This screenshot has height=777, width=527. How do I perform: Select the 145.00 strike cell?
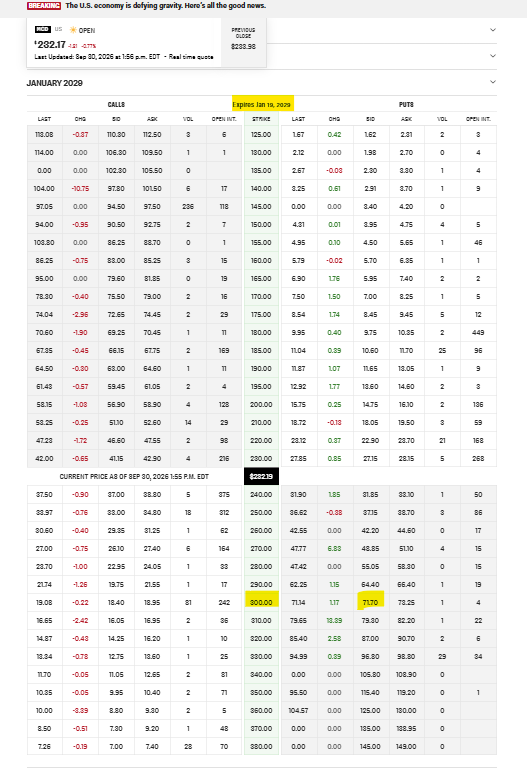click(x=261, y=207)
